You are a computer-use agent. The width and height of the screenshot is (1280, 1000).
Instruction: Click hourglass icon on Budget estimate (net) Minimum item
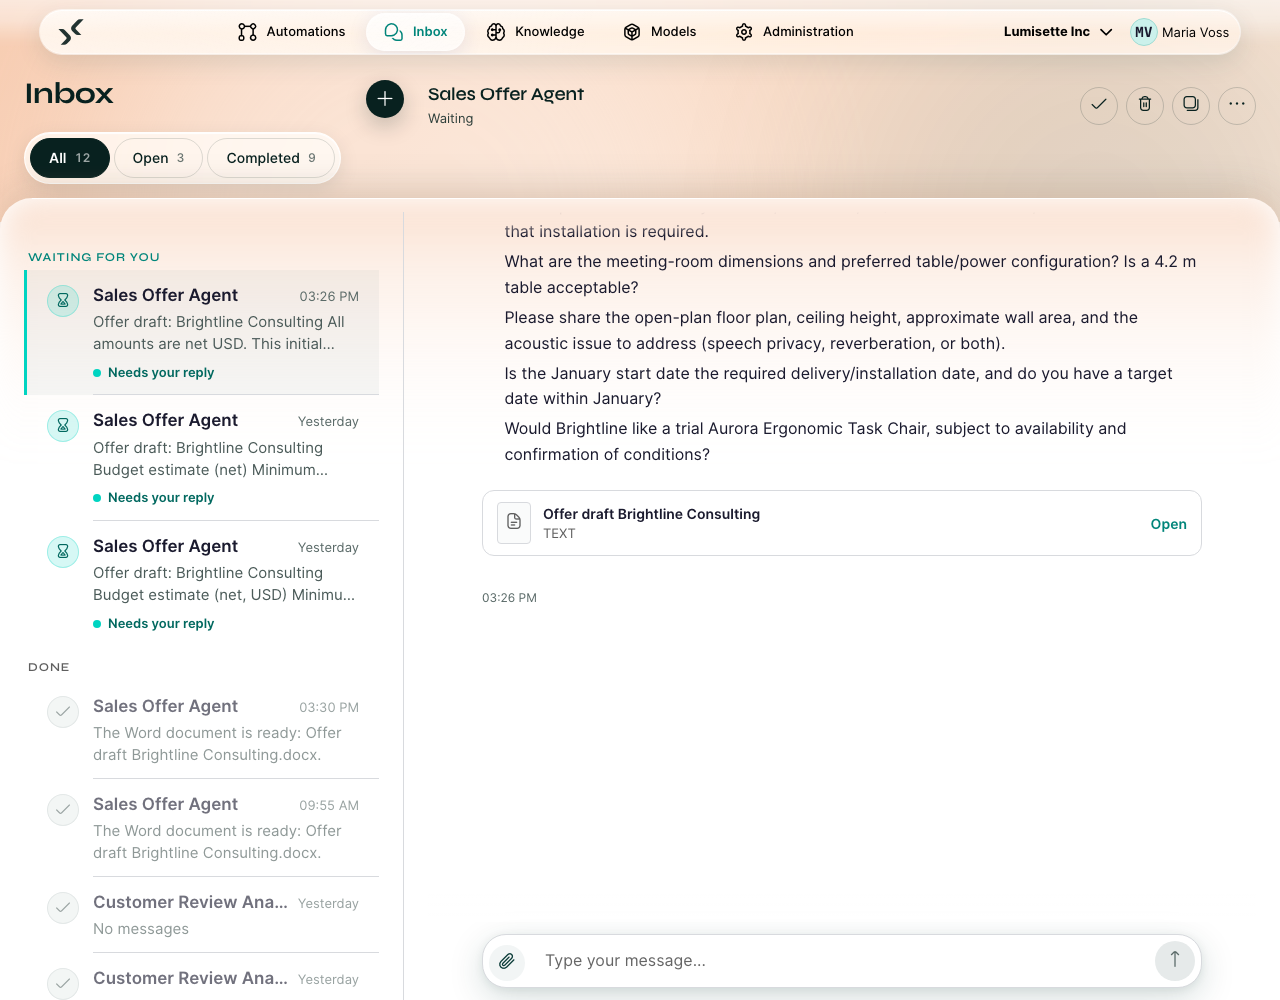point(63,426)
